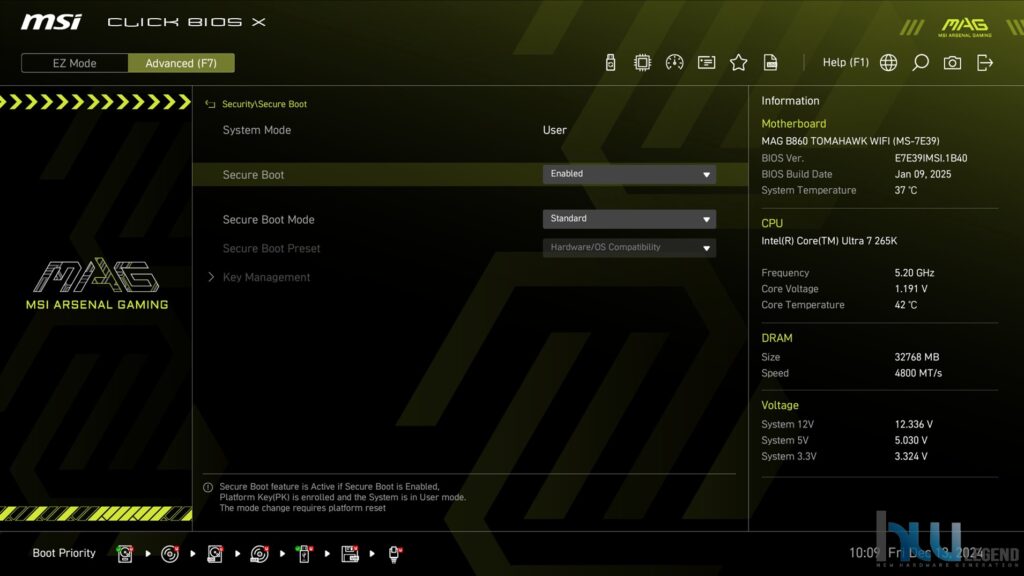
Task: Open Help (F1)
Action: pos(846,63)
